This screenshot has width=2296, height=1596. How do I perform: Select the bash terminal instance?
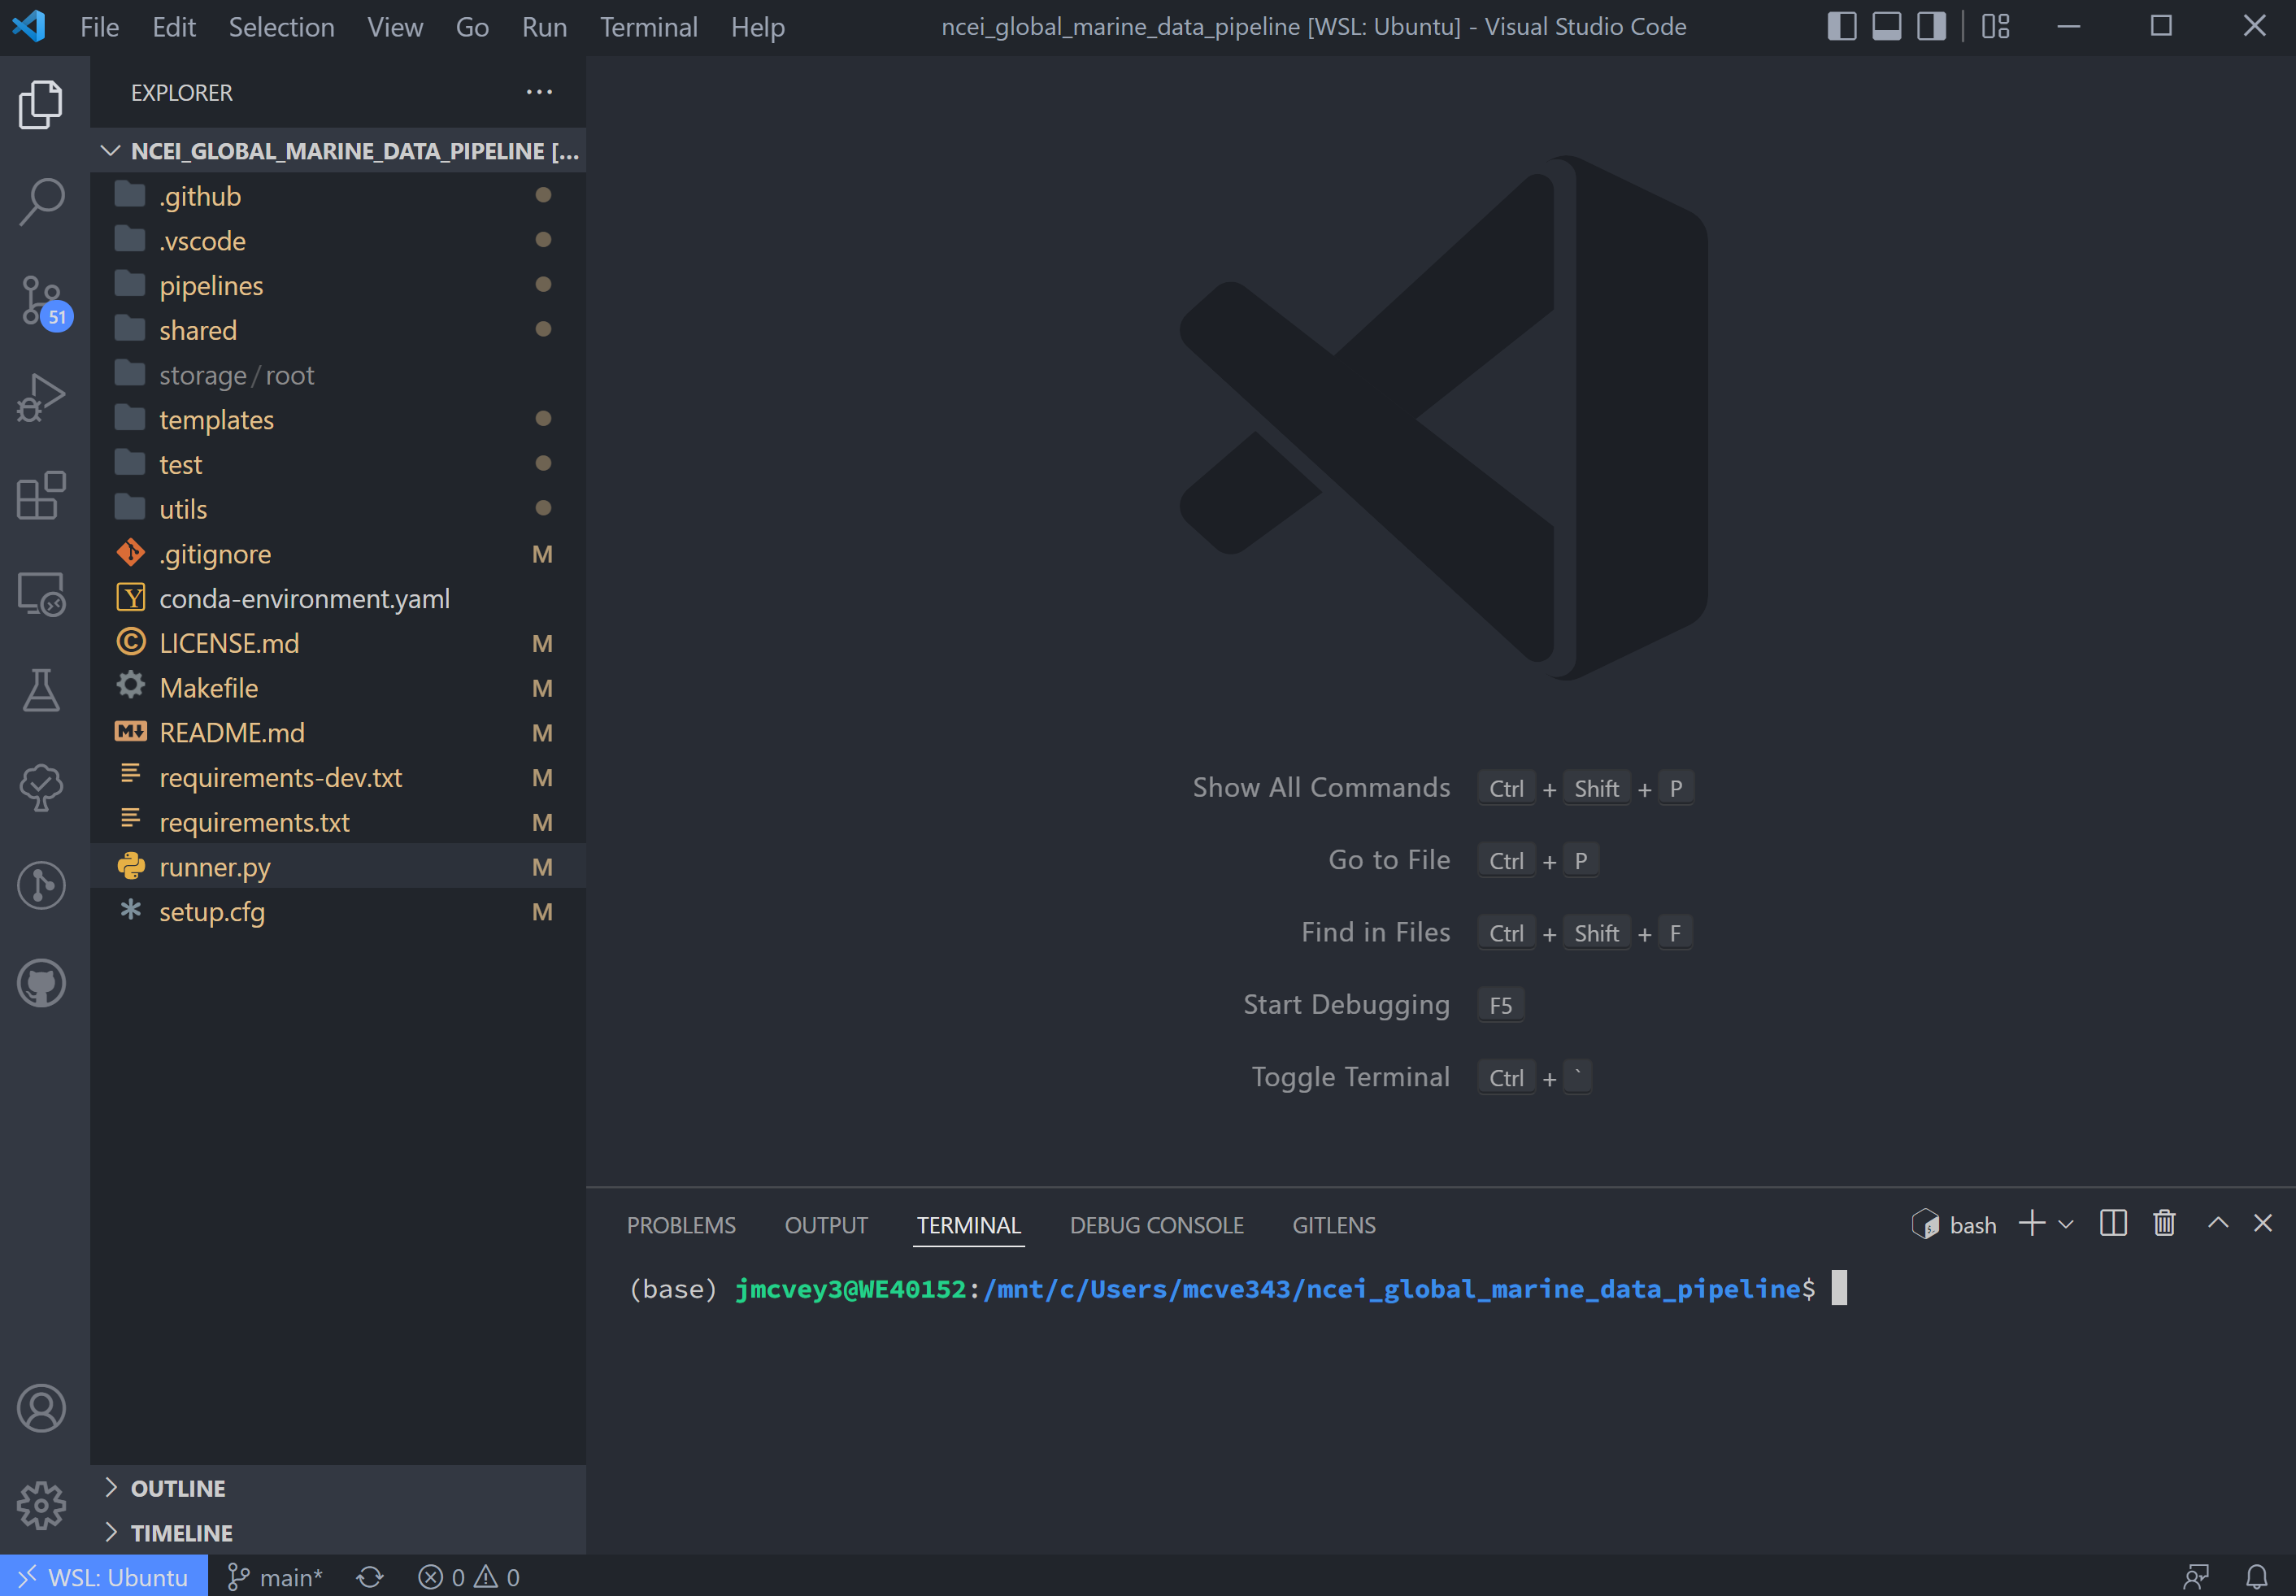pos(1953,1225)
